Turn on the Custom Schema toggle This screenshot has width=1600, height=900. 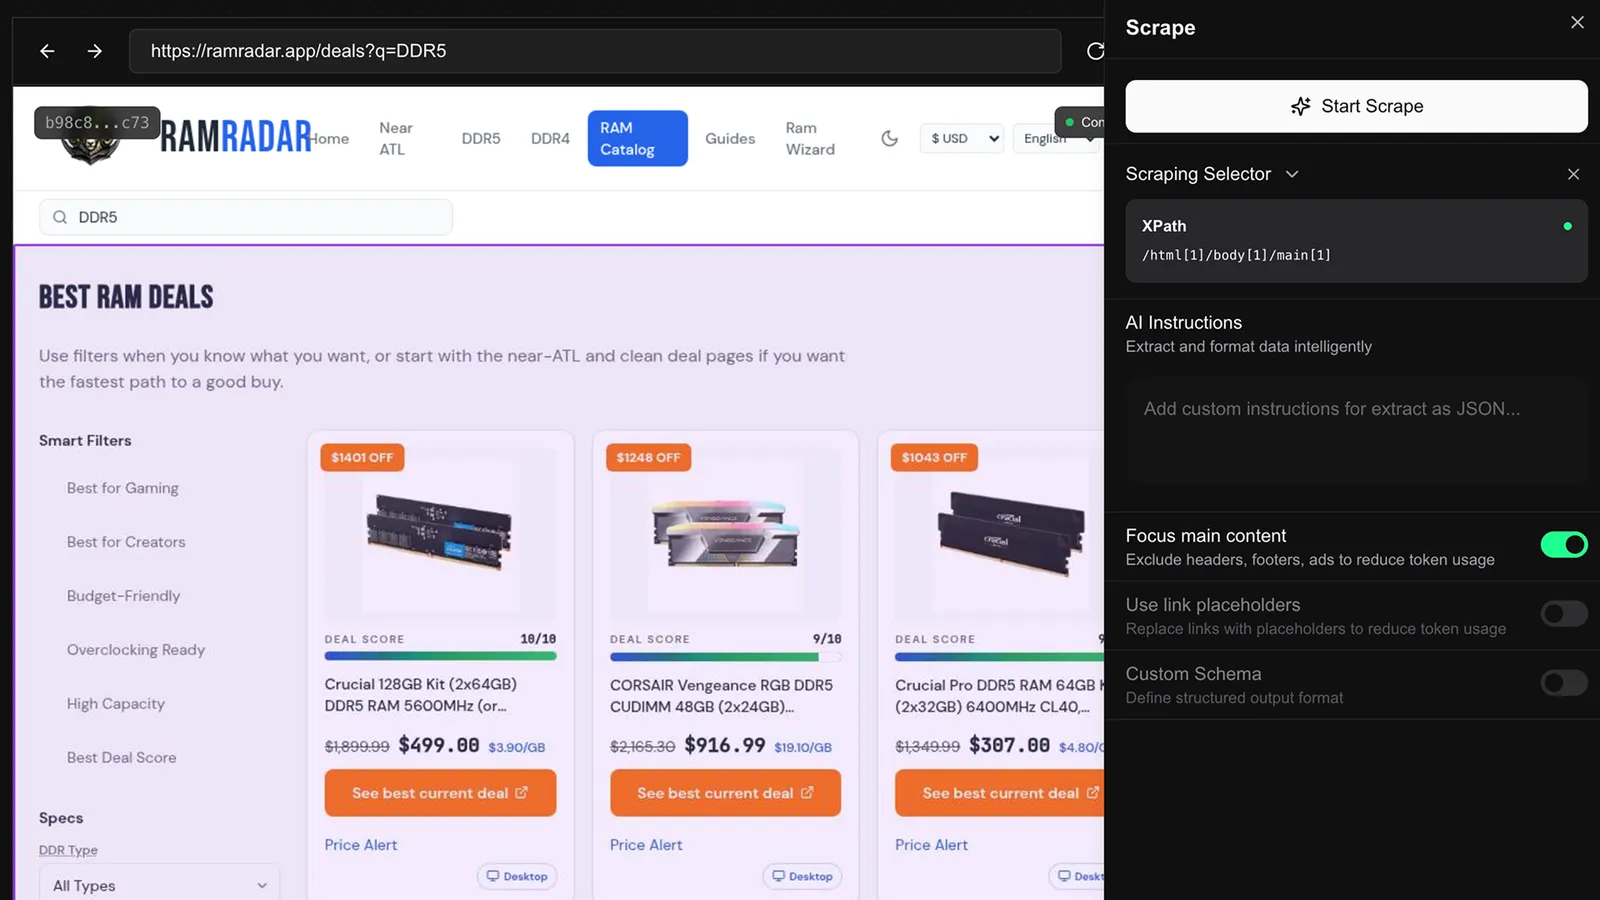1564,683
